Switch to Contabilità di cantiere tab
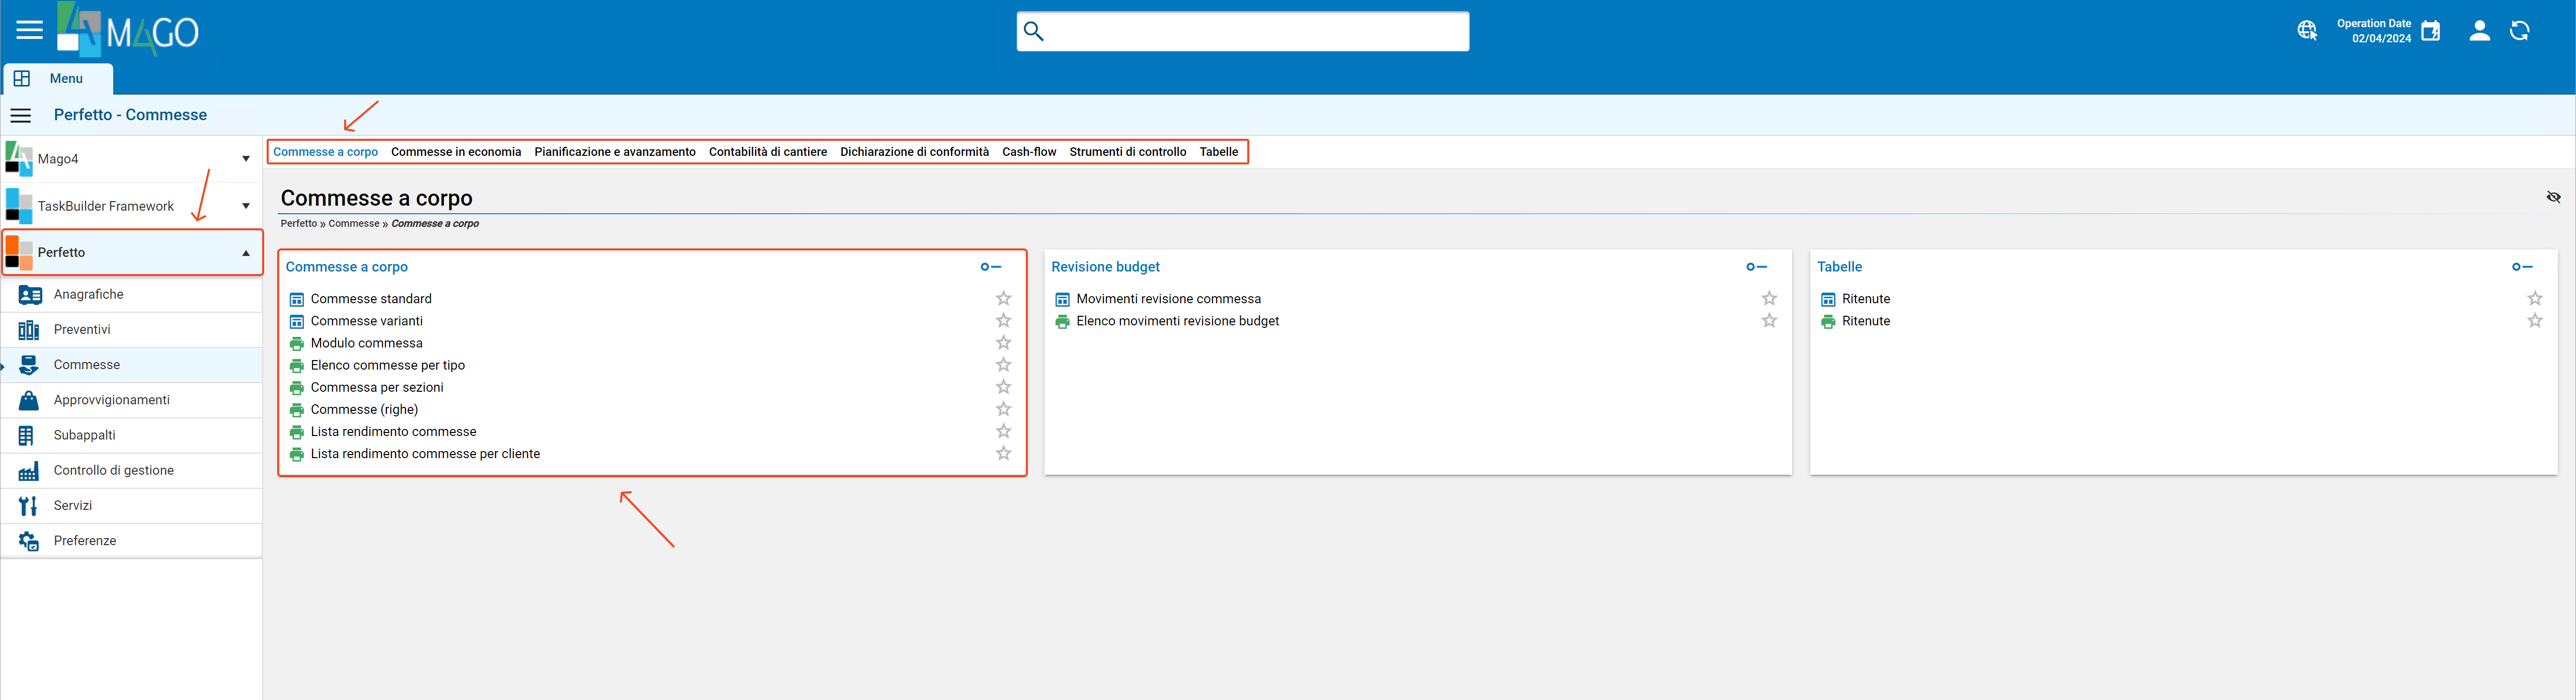Screen dimensions: 2576x700 click(x=768, y=152)
